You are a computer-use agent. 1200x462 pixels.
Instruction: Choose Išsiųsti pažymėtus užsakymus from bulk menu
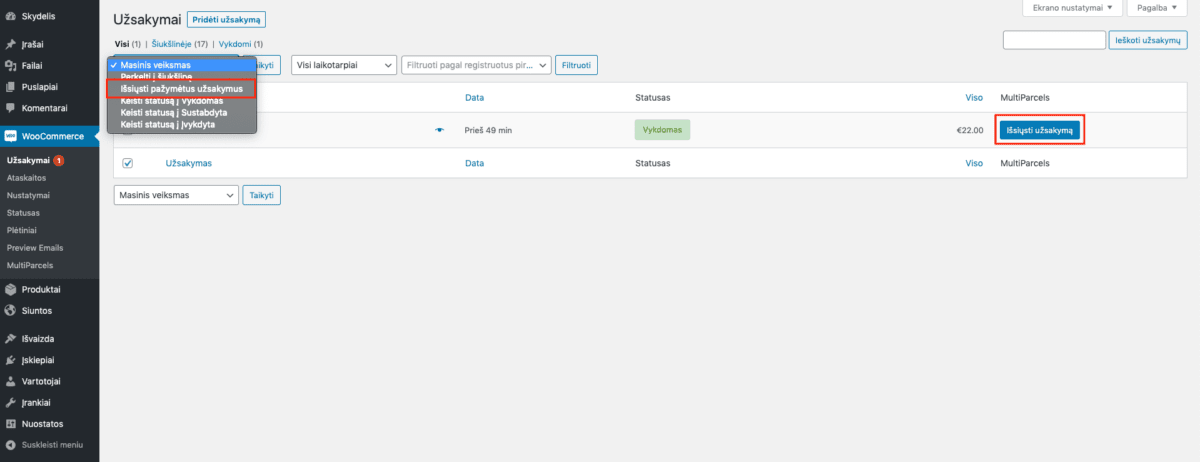click(x=181, y=89)
